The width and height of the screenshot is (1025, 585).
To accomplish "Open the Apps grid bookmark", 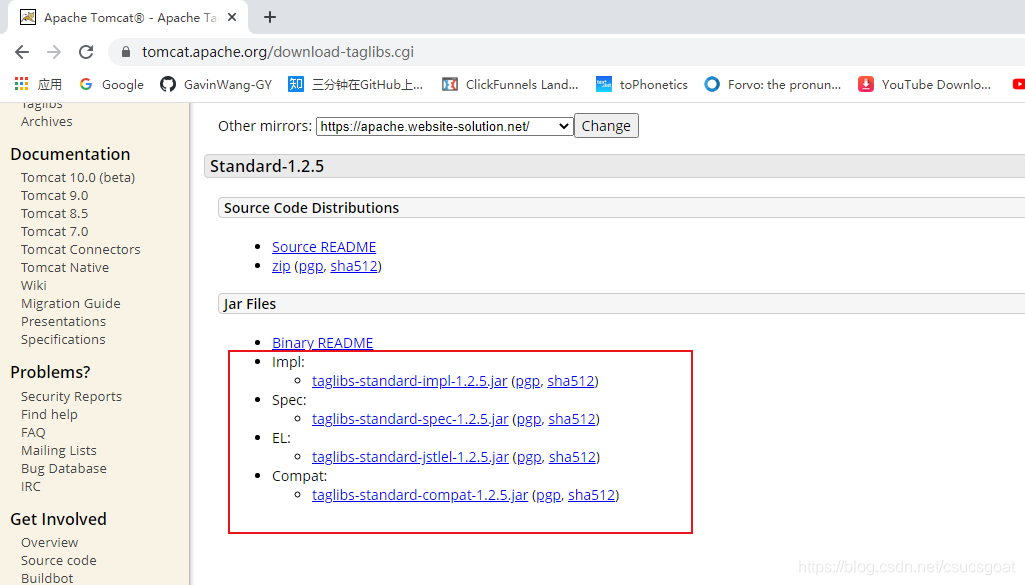I will (x=39, y=84).
